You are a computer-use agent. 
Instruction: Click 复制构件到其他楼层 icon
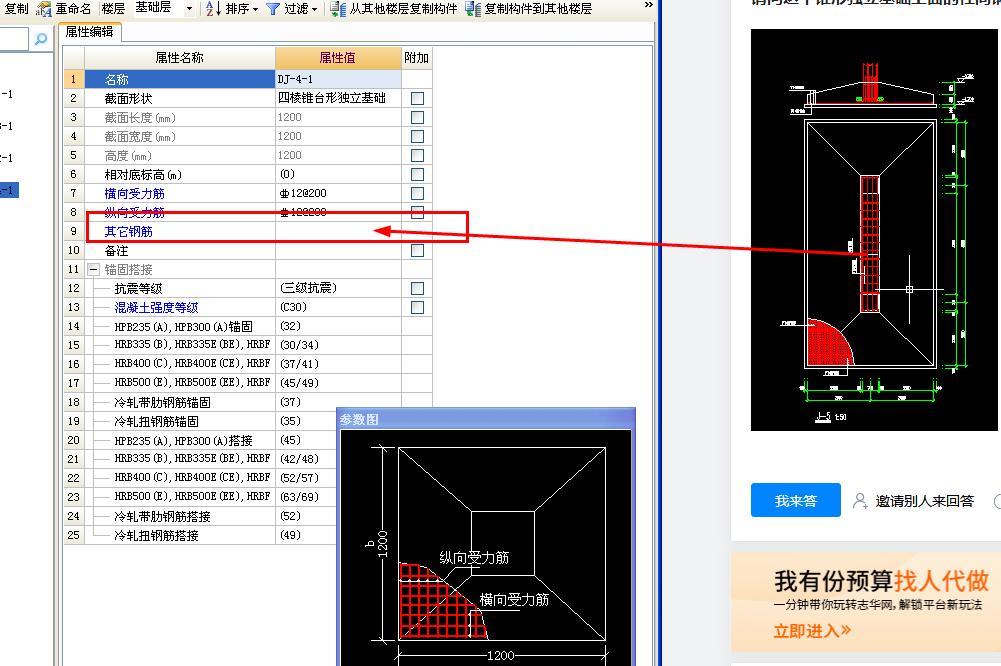click(x=475, y=10)
